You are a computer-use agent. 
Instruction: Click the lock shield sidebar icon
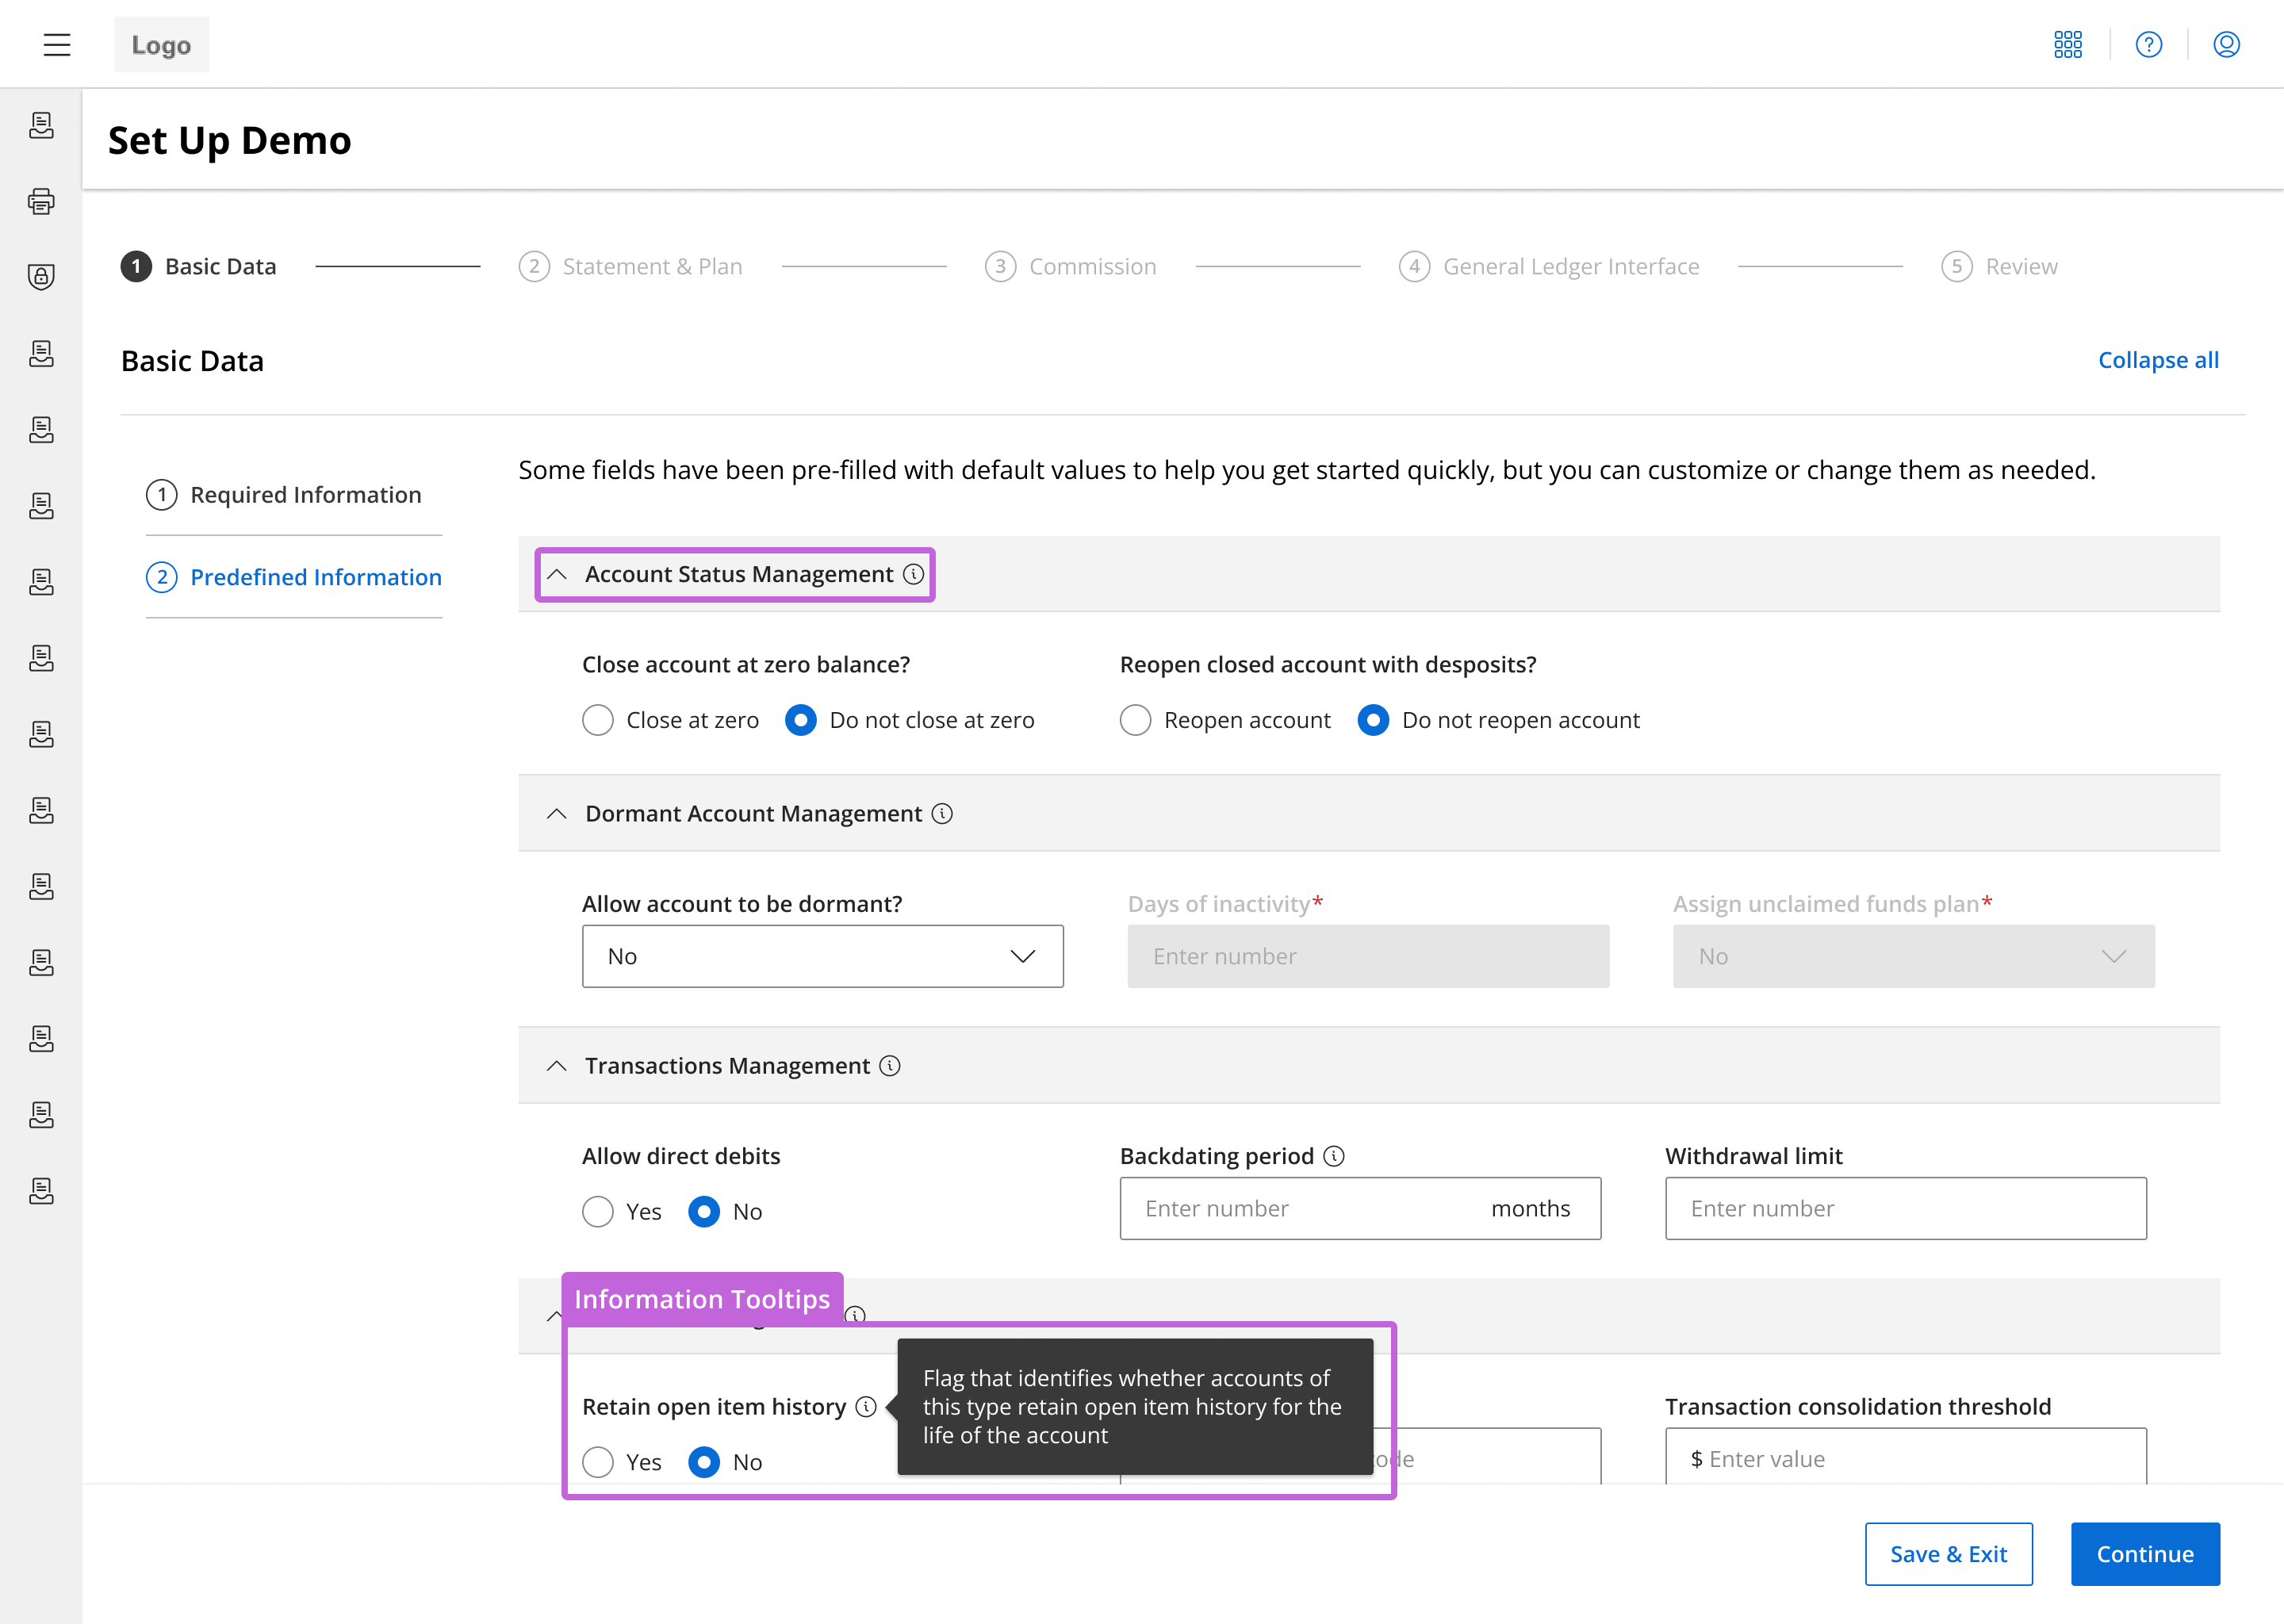point(41,277)
